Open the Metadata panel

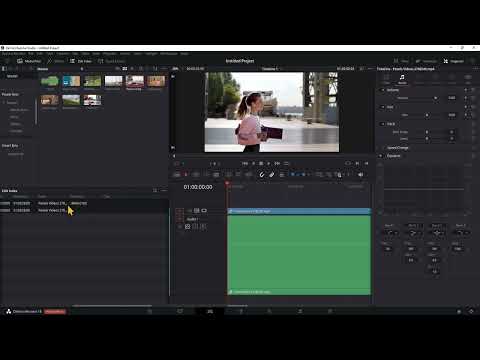426,61
